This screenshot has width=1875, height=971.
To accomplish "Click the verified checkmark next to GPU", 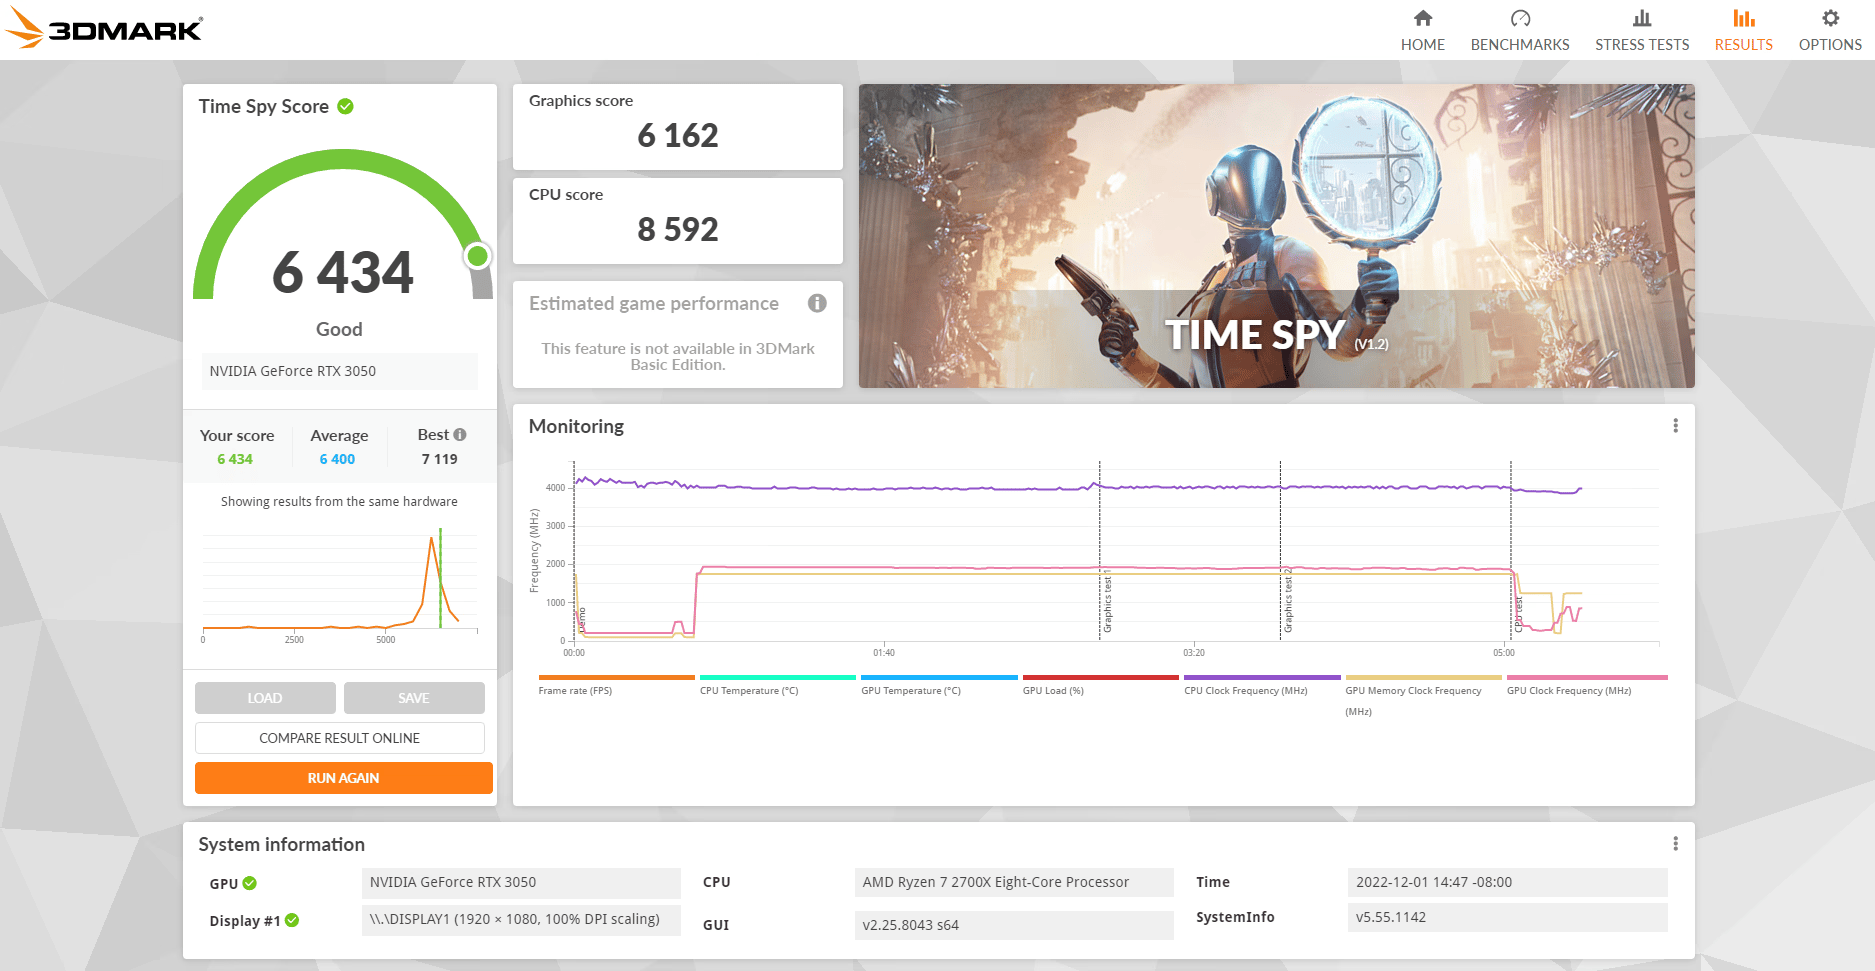I will (250, 883).
